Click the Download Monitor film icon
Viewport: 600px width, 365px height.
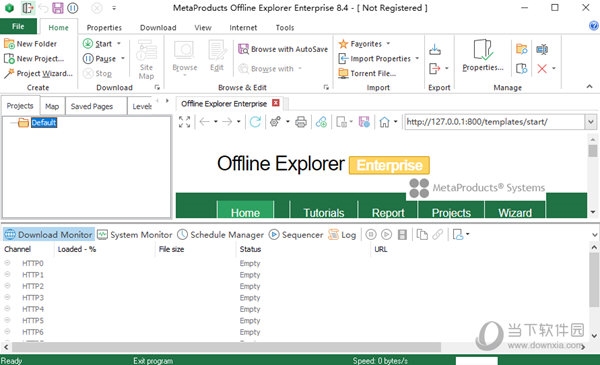tap(402, 235)
